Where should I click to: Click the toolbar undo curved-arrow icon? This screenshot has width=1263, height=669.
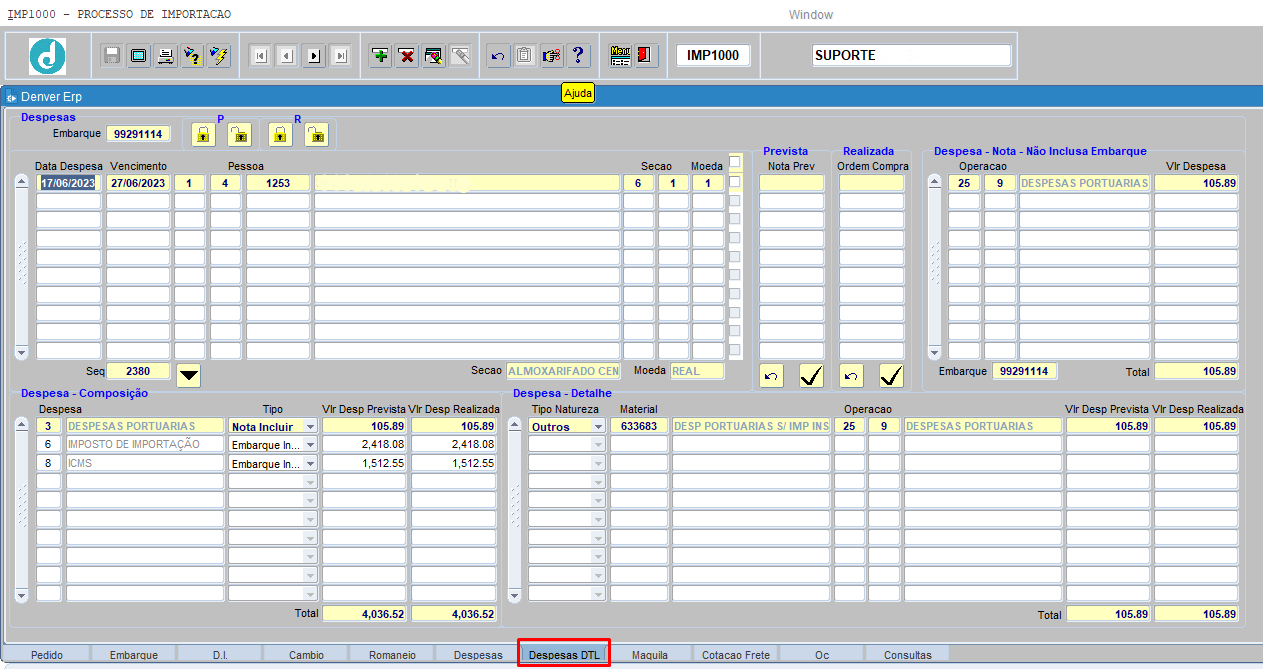[x=498, y=55]
